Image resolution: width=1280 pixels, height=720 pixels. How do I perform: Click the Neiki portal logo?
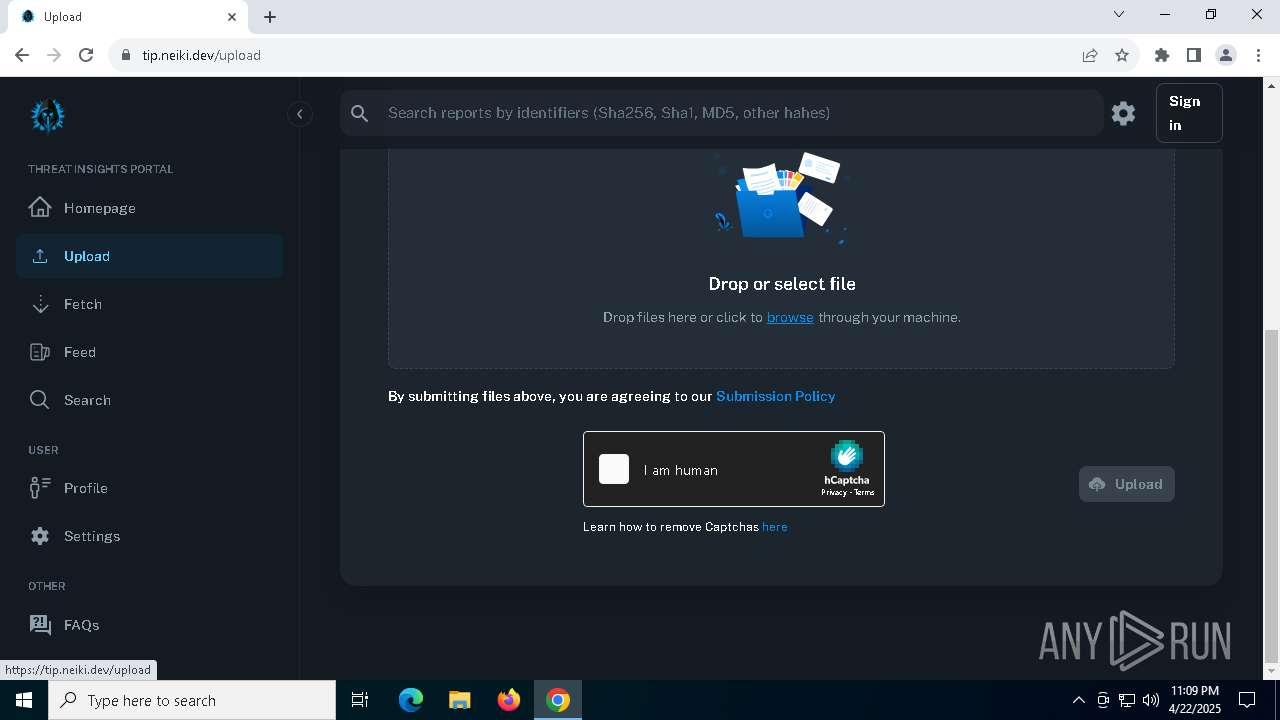click(47, 116)
